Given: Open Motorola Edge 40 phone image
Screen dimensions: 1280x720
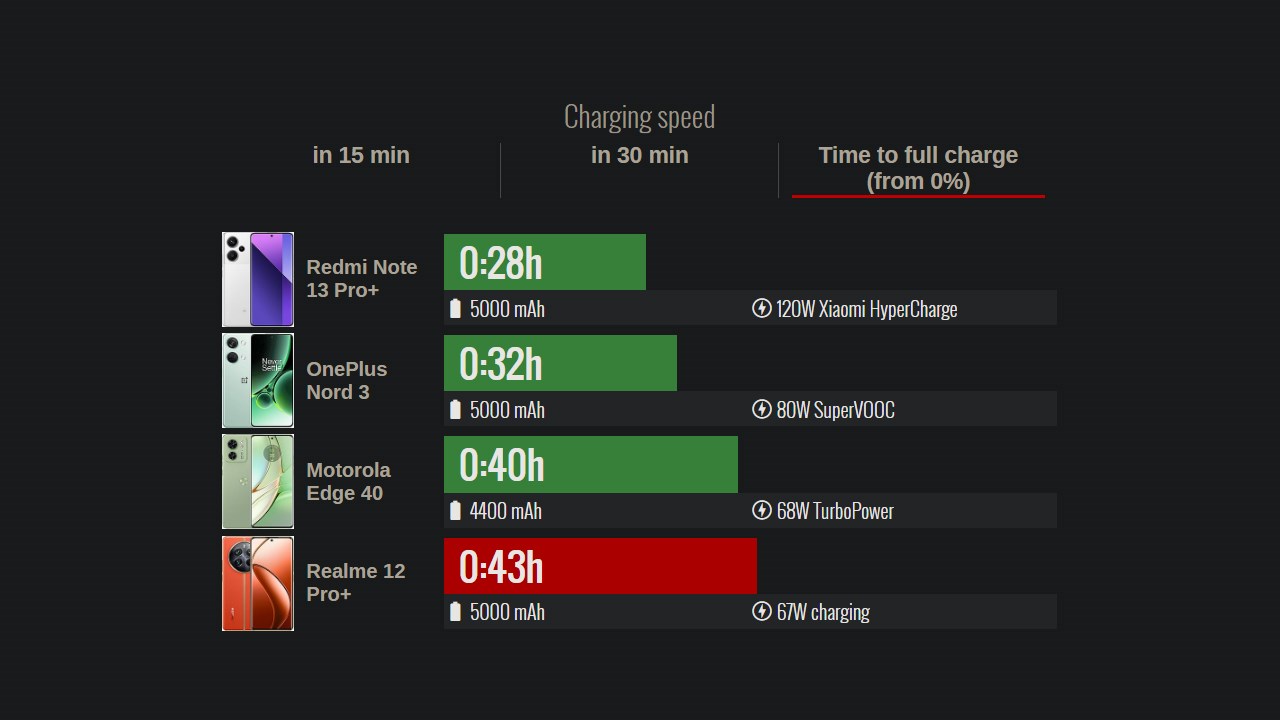Looking at the screenshot, I should point(258,481).
